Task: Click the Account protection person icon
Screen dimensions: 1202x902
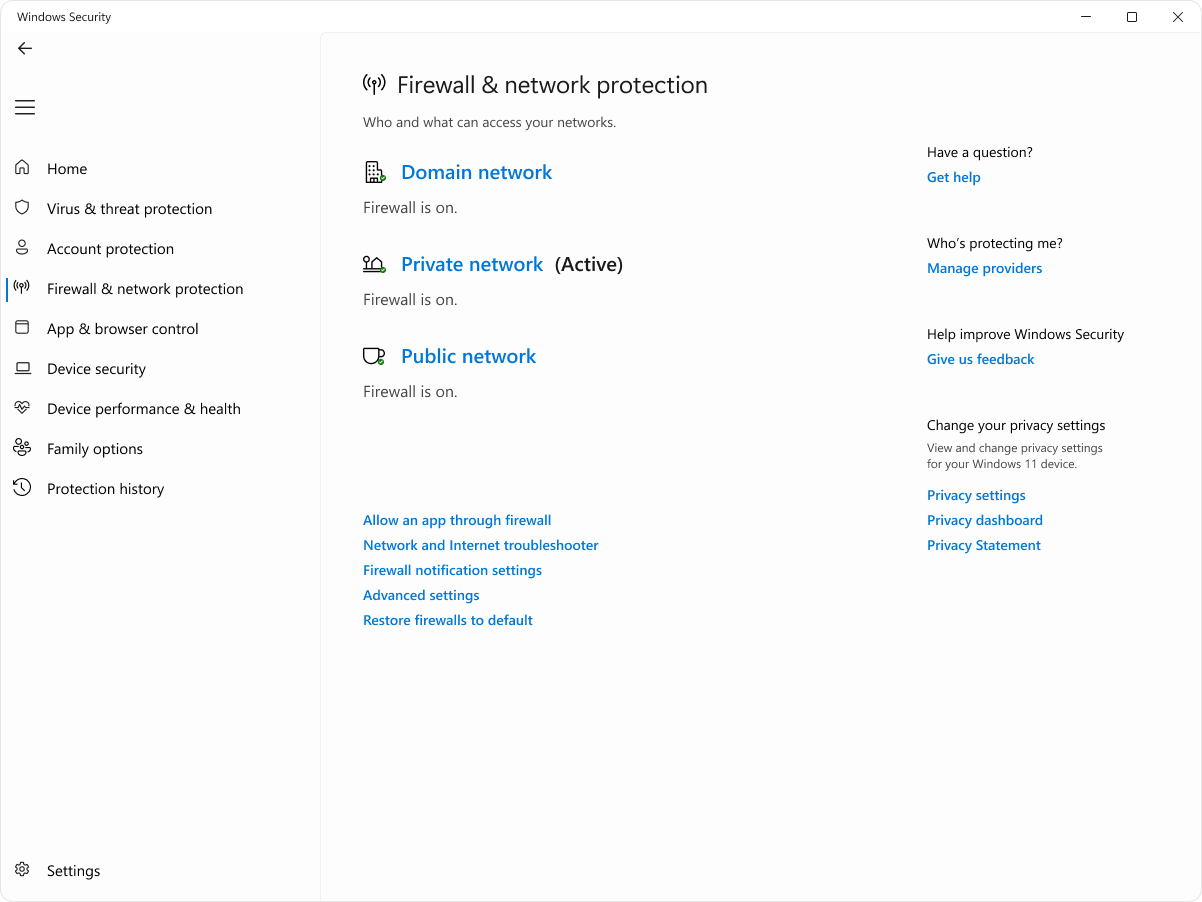Action: pos(22,248)
